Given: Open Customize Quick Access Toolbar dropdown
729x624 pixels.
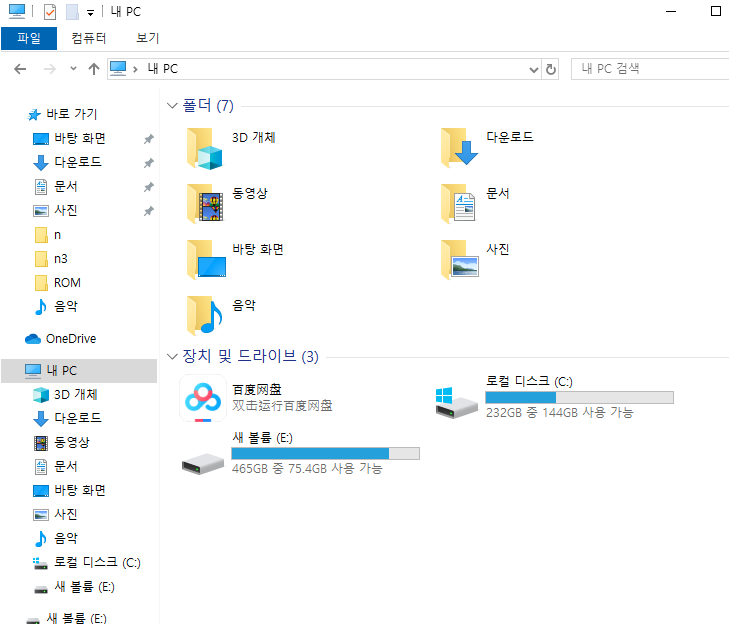Looking at the screenshot, I should point(90,13).
